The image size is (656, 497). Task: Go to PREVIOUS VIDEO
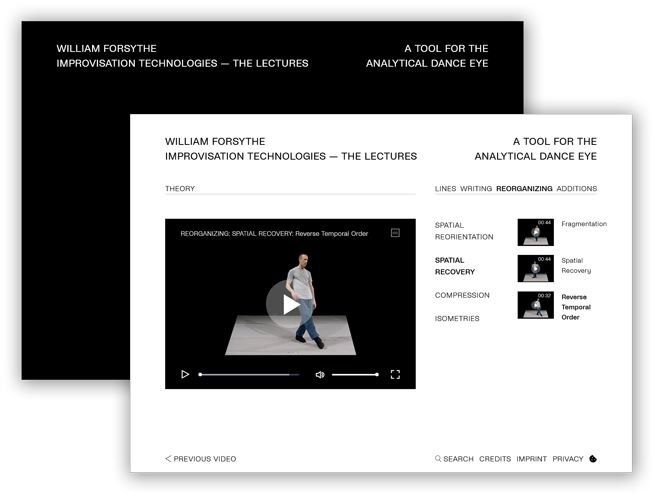(x=201, y=459)
